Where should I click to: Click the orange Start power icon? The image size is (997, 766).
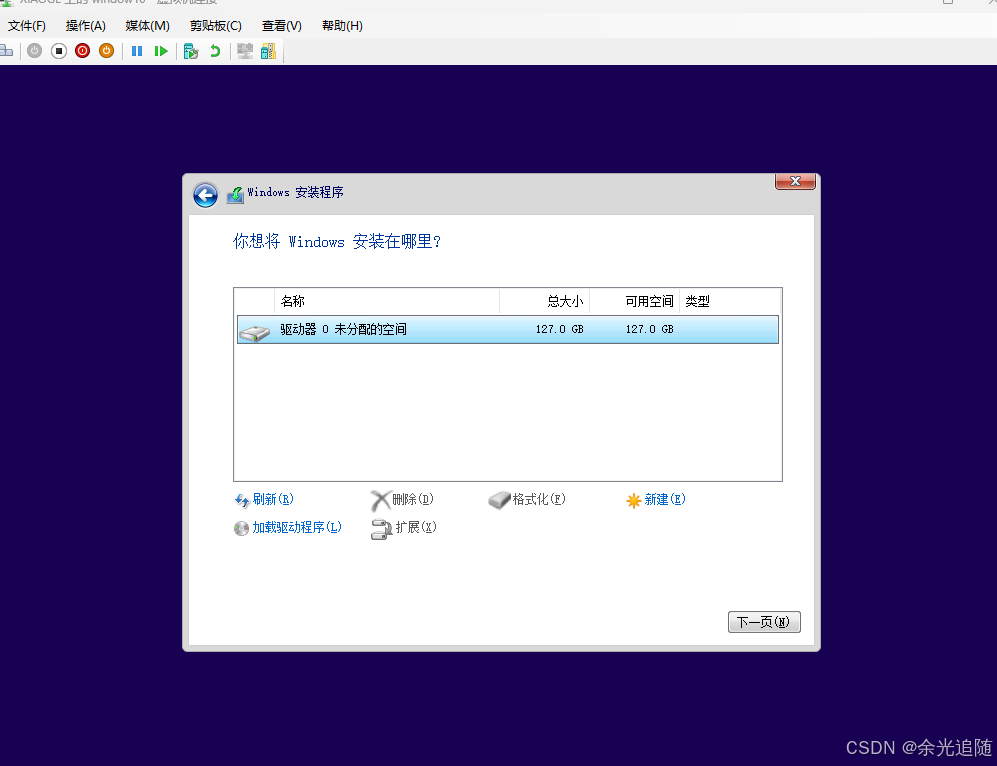click(x=106, y=51)
